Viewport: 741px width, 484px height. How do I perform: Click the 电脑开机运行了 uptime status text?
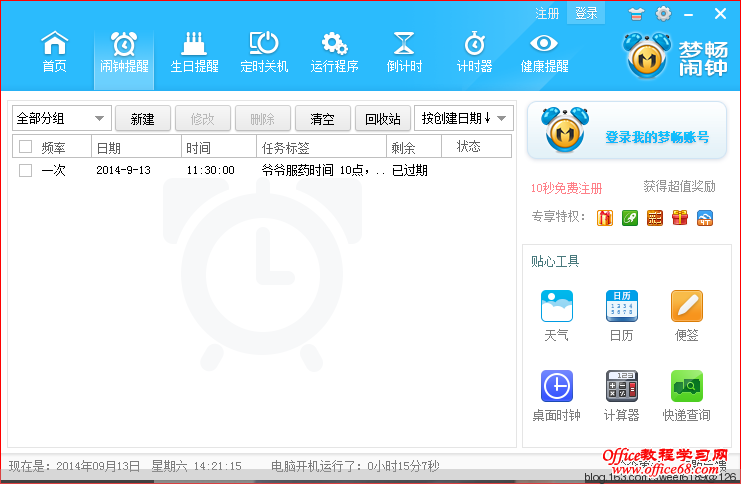tap(355, 466)
